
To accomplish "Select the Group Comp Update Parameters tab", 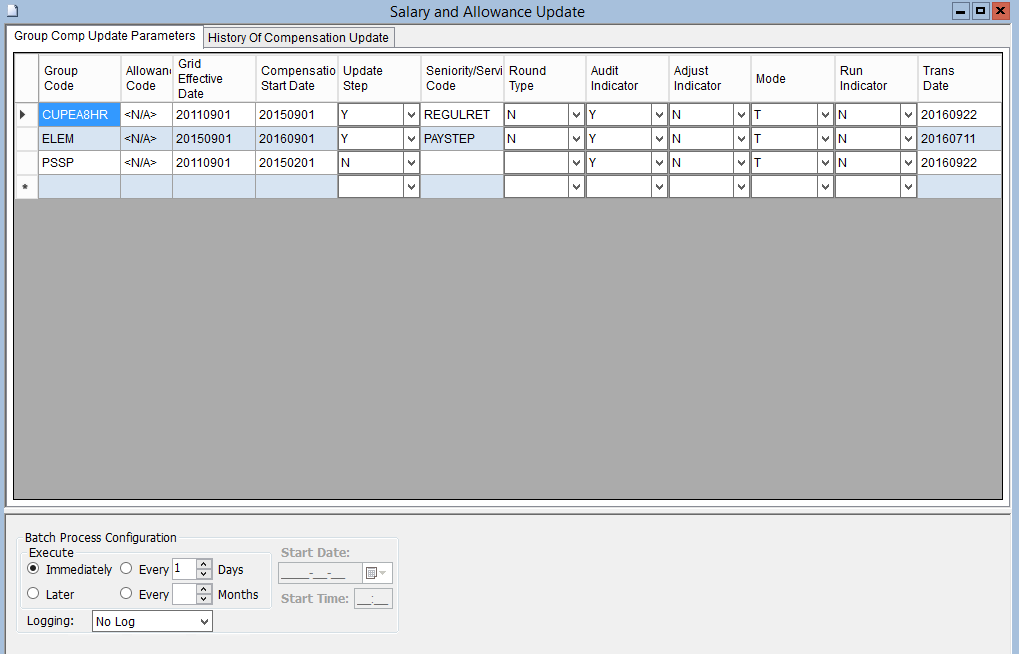I will pos(104,36).
